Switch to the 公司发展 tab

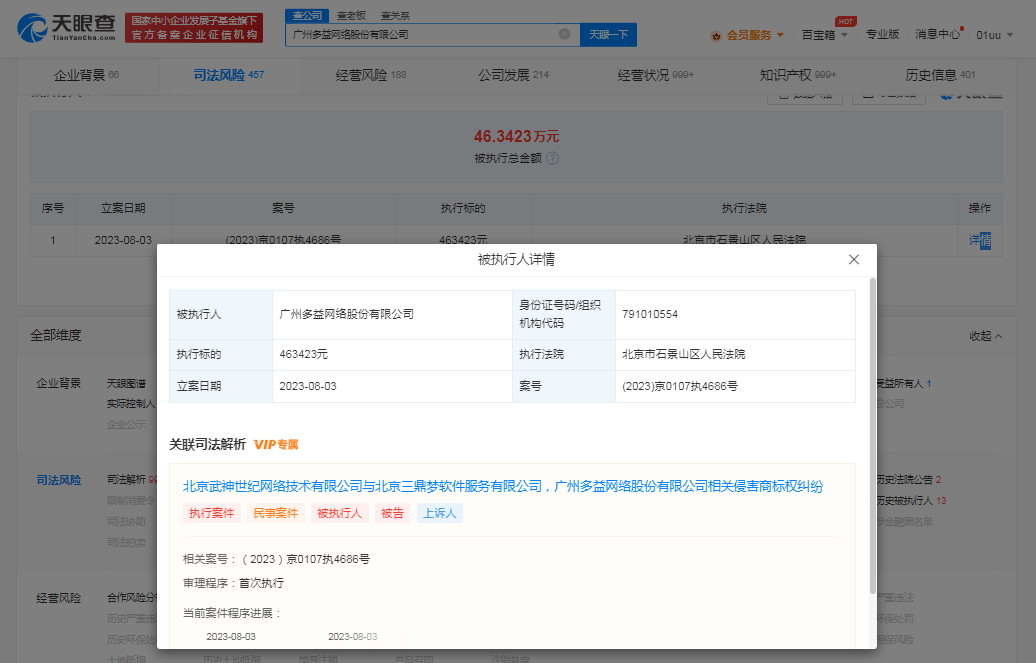pyautogui.click(x=513, y=75)
